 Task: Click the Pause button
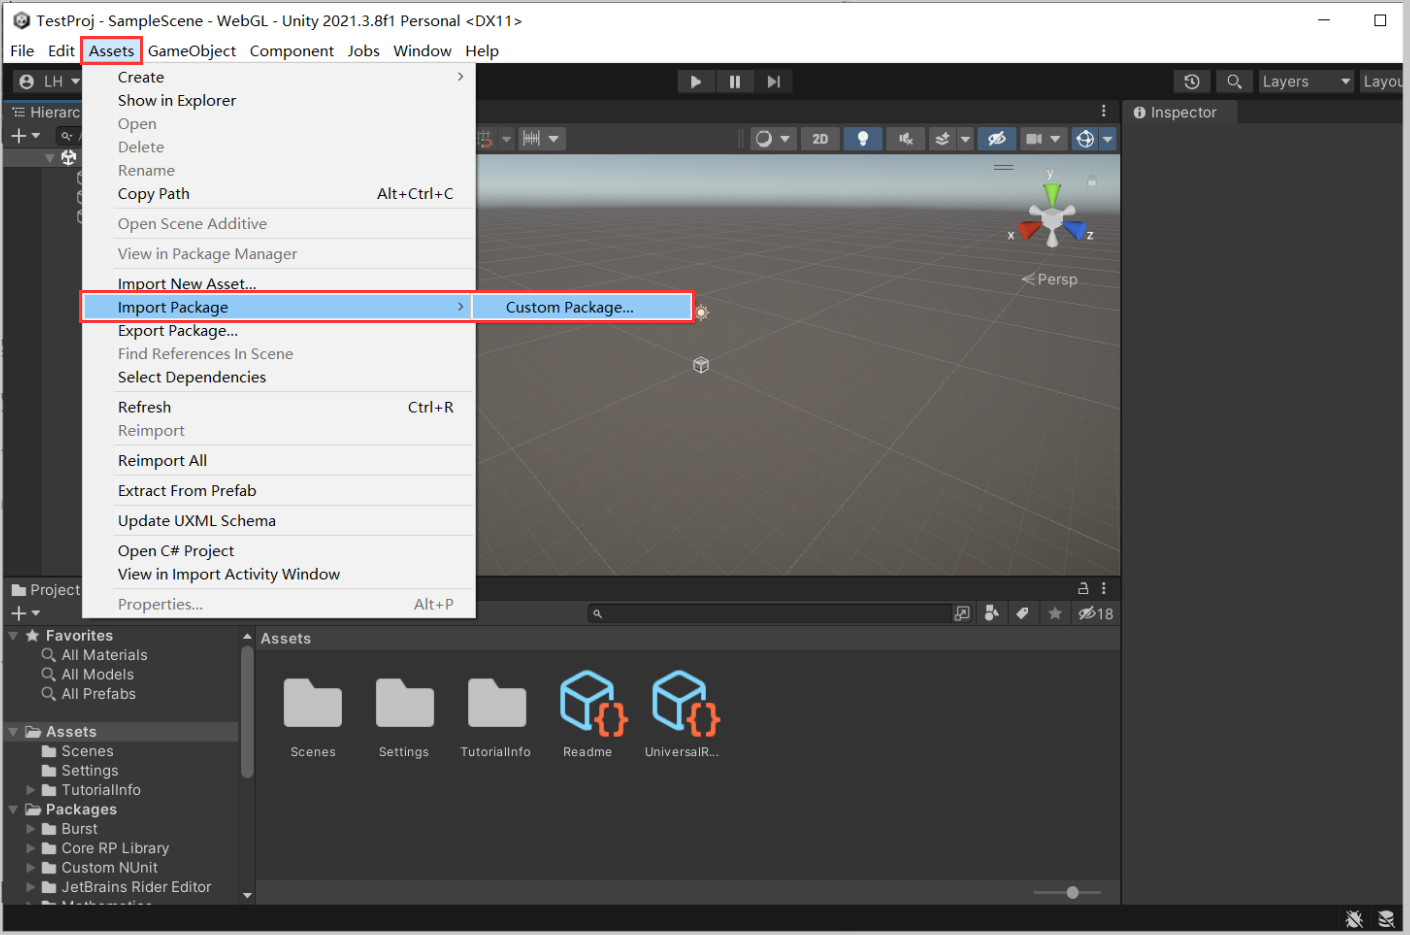(x=735, y=82)
